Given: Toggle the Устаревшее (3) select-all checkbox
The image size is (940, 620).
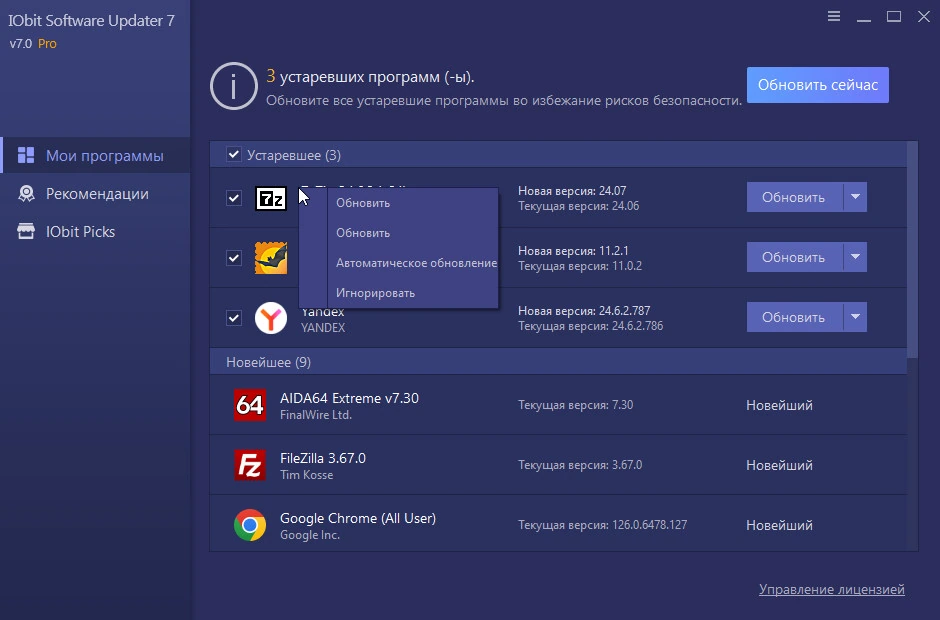Looking at the screenshot, I should click(x=233, y=155).
